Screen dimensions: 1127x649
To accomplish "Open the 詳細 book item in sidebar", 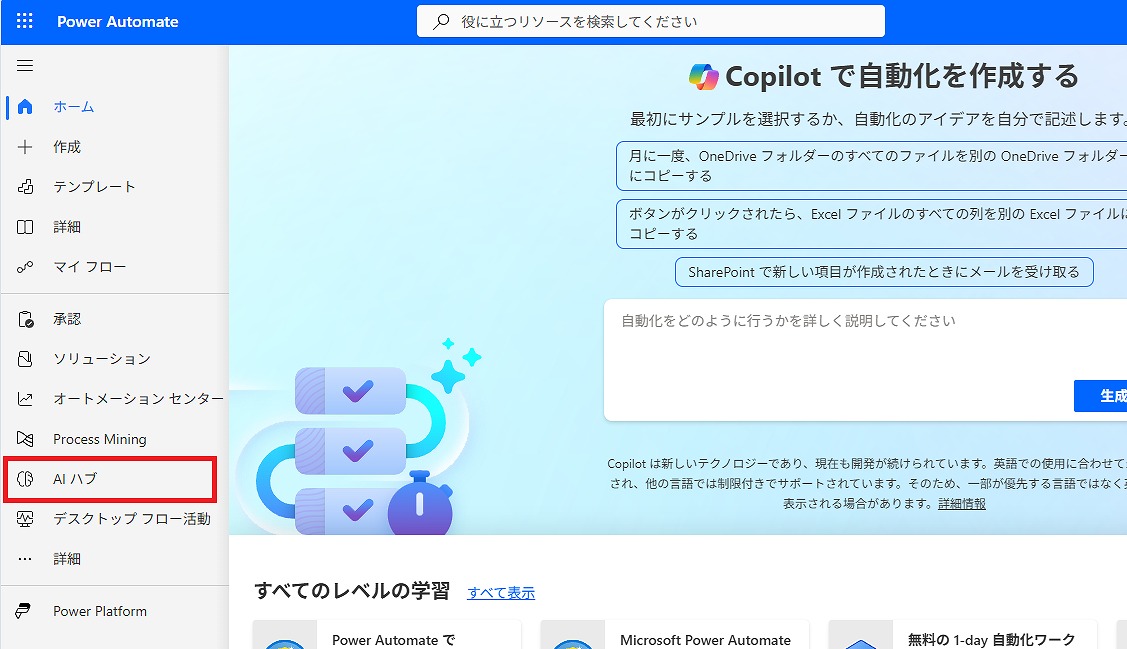I will [66, 227].
